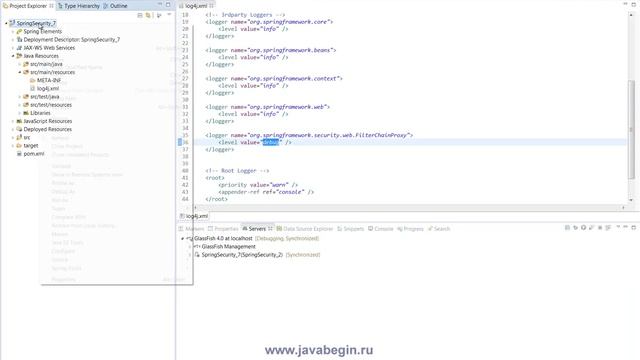This screenshot has height=360, width=640.
Task: Expand Deployment Descriptor: SpringSecurity_7
Action: pos(13,40)
